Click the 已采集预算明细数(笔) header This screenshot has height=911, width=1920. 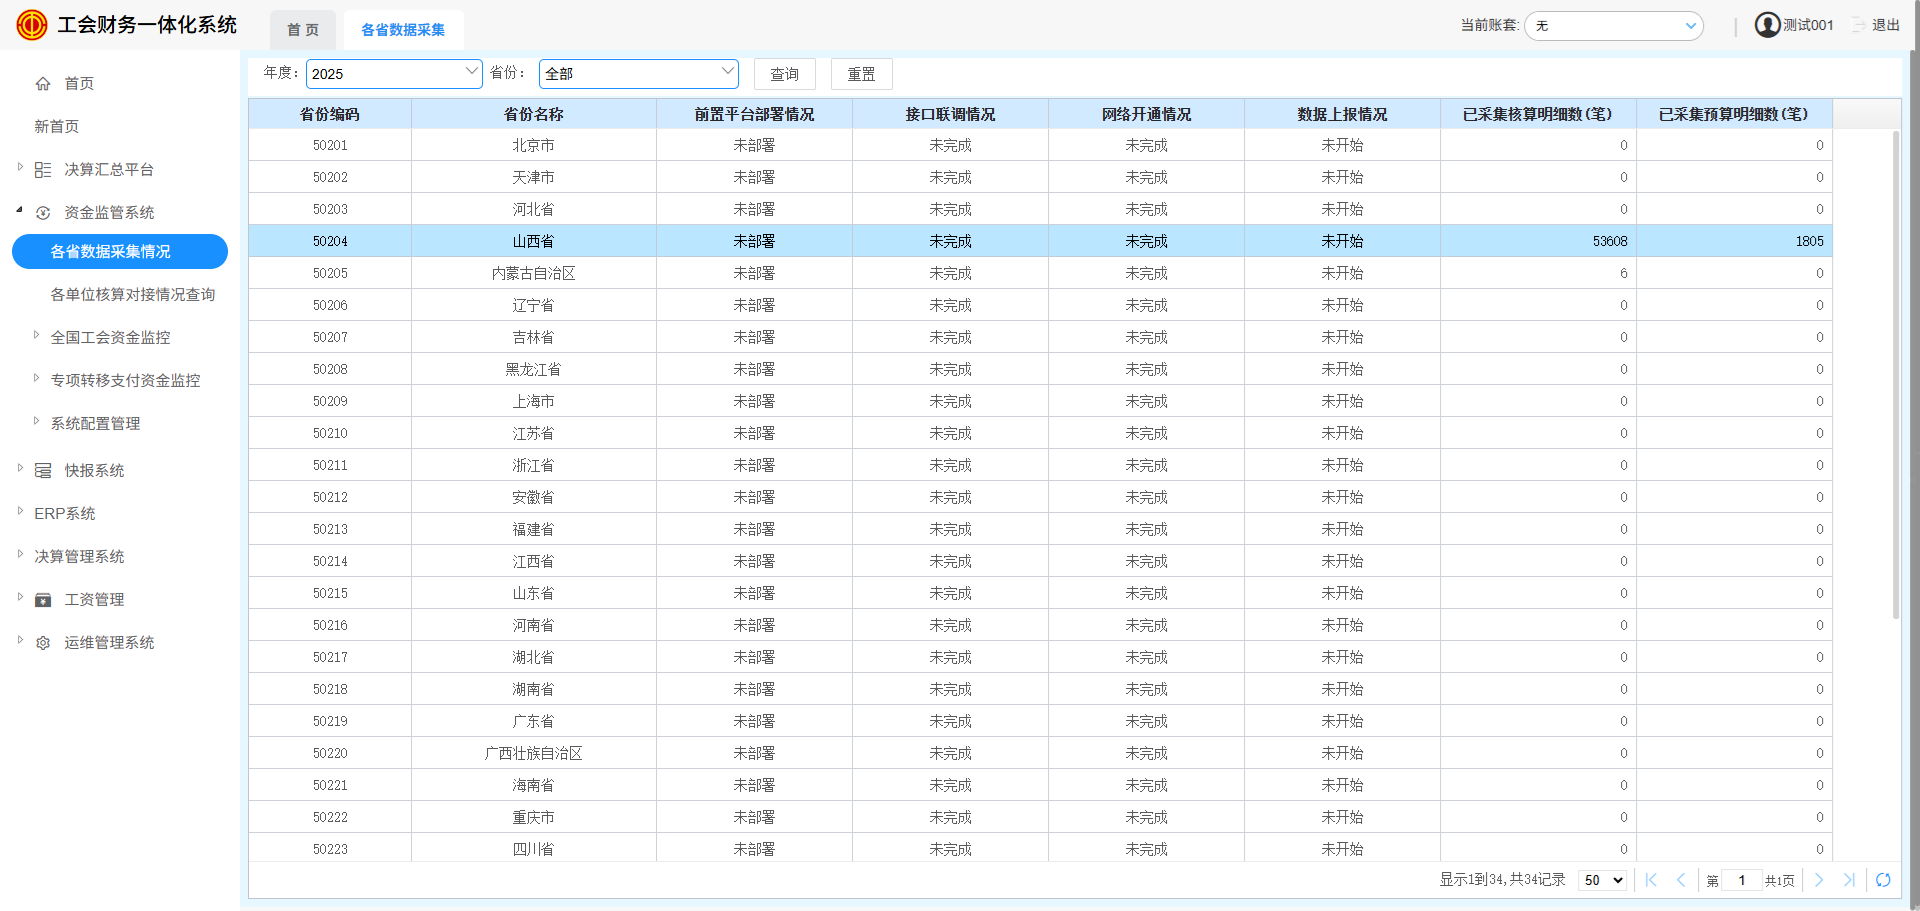tap(1735, 114)
